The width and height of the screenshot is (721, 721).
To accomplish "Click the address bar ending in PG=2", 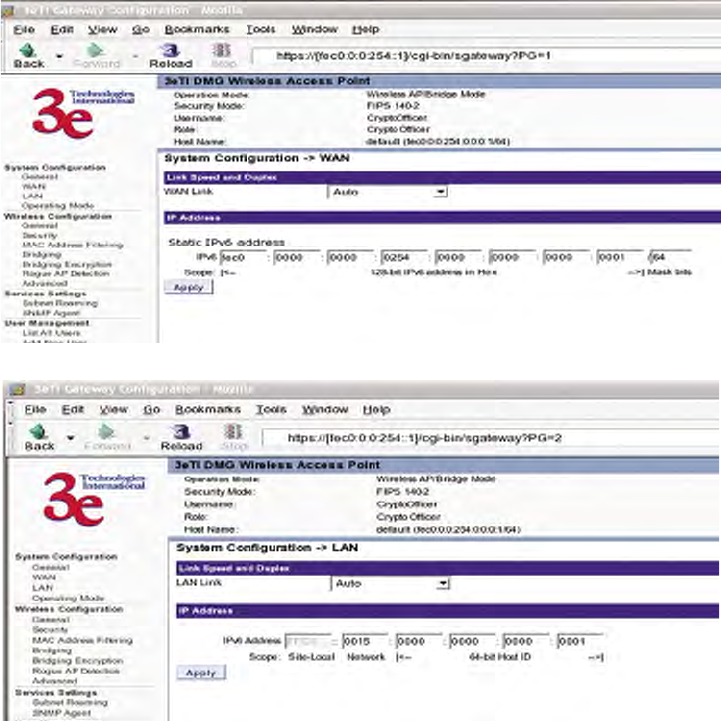I will pos(491,438).
